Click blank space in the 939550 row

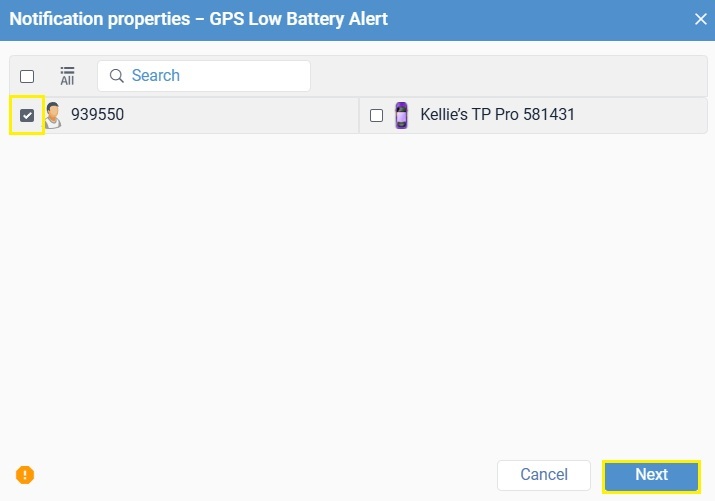pyautogui.click(x=242, y=115)
